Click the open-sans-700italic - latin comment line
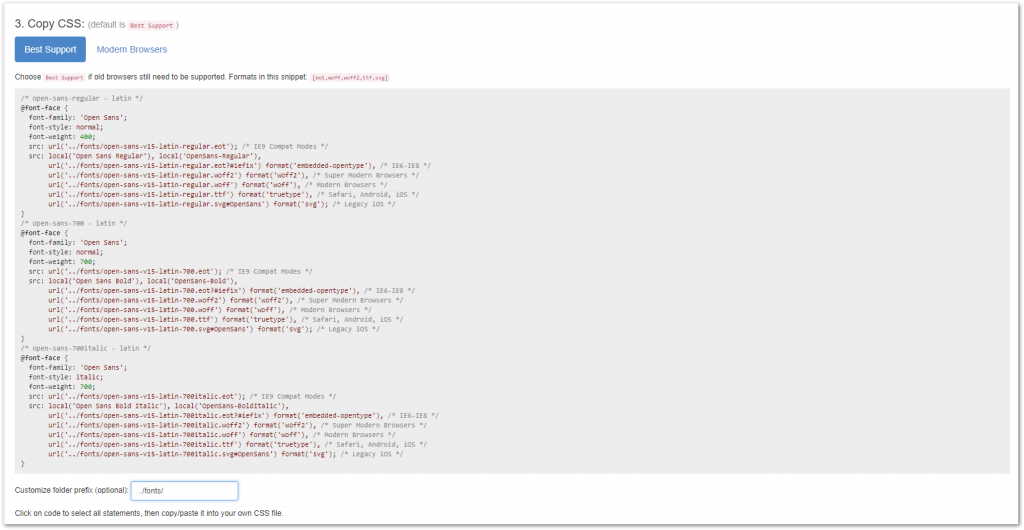 pos(86,349)
